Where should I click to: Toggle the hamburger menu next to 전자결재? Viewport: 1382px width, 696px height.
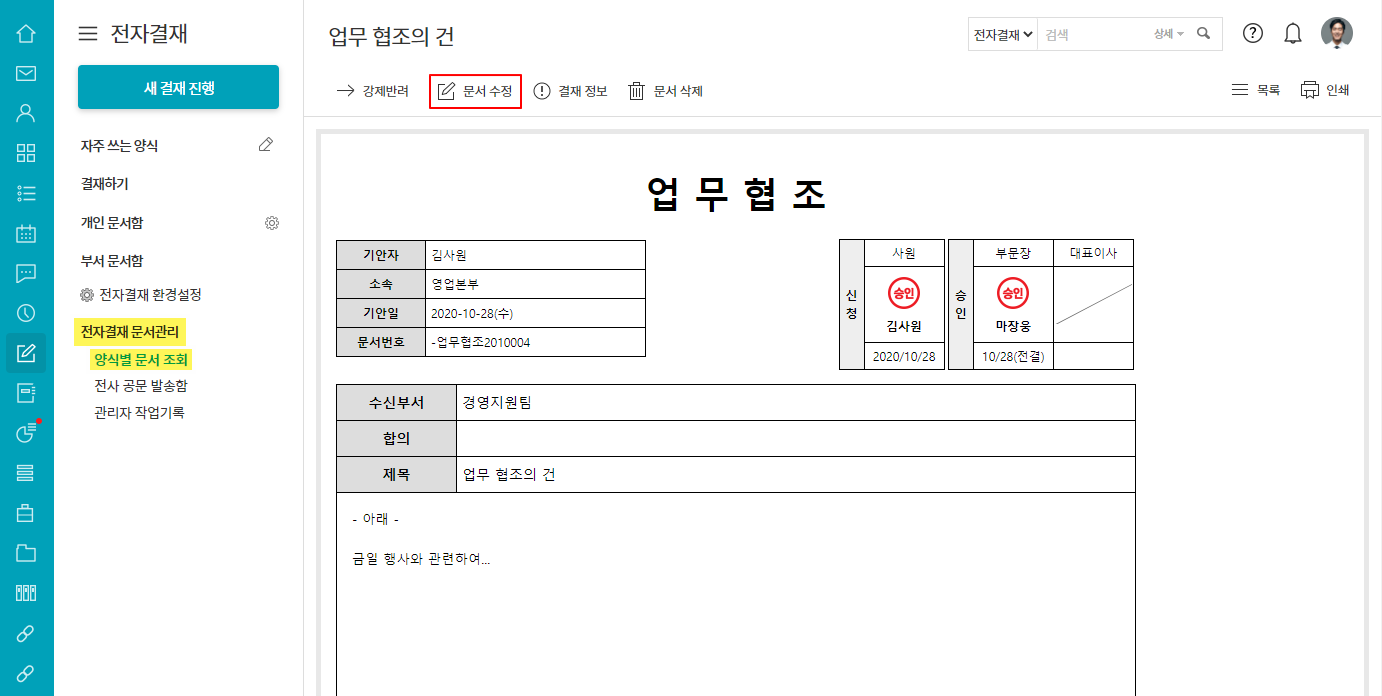89,34
